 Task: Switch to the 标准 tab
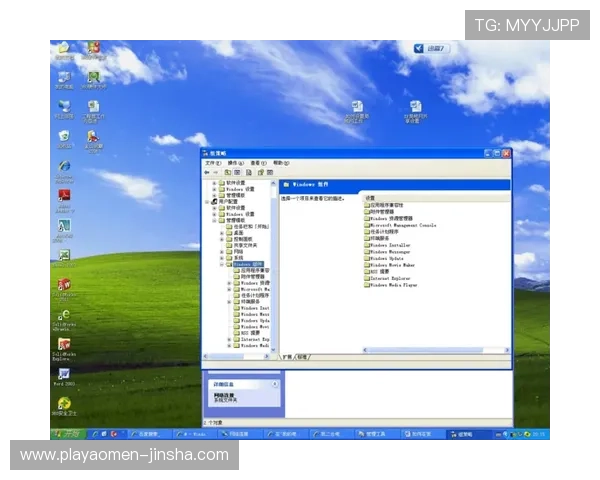point(302,356)
